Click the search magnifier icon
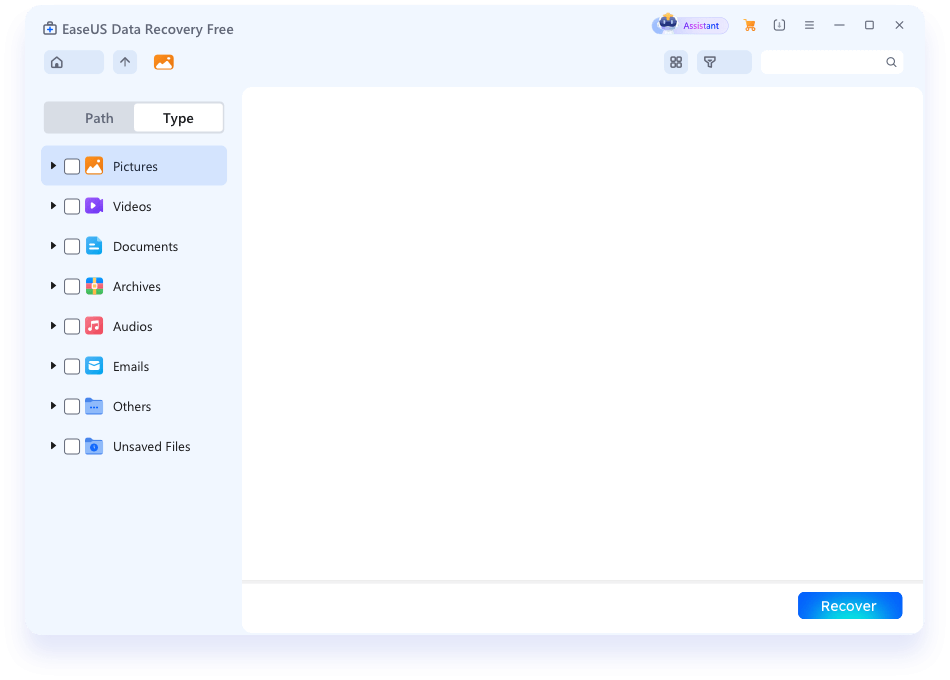This screenshot has height=680, width=950. tap(891, 62)
